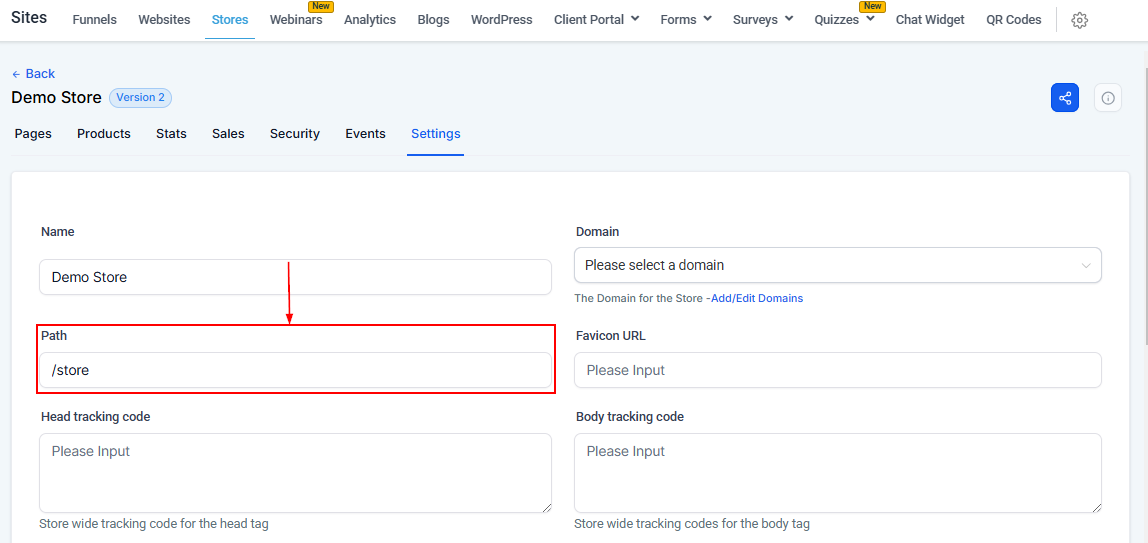Navigate to QR Codes

[x=1013, y=20]
